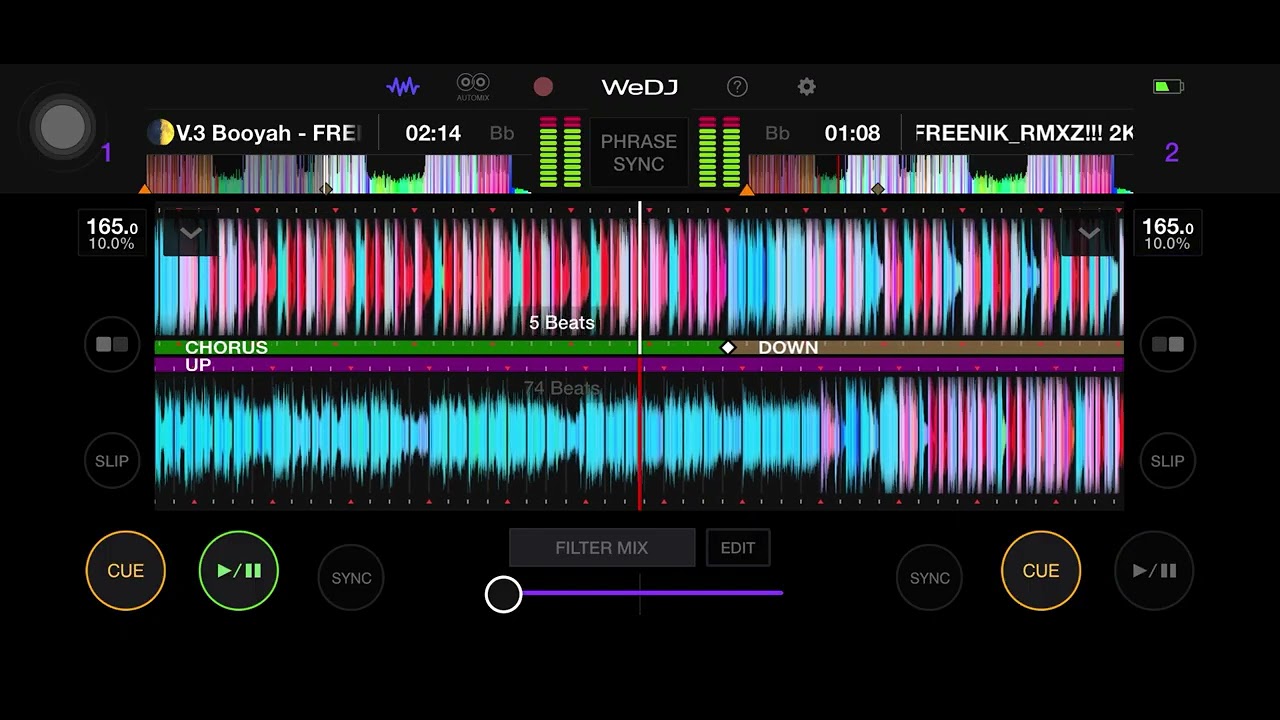Click deck 2 track title FREENIK_RMXZ

1023,133
